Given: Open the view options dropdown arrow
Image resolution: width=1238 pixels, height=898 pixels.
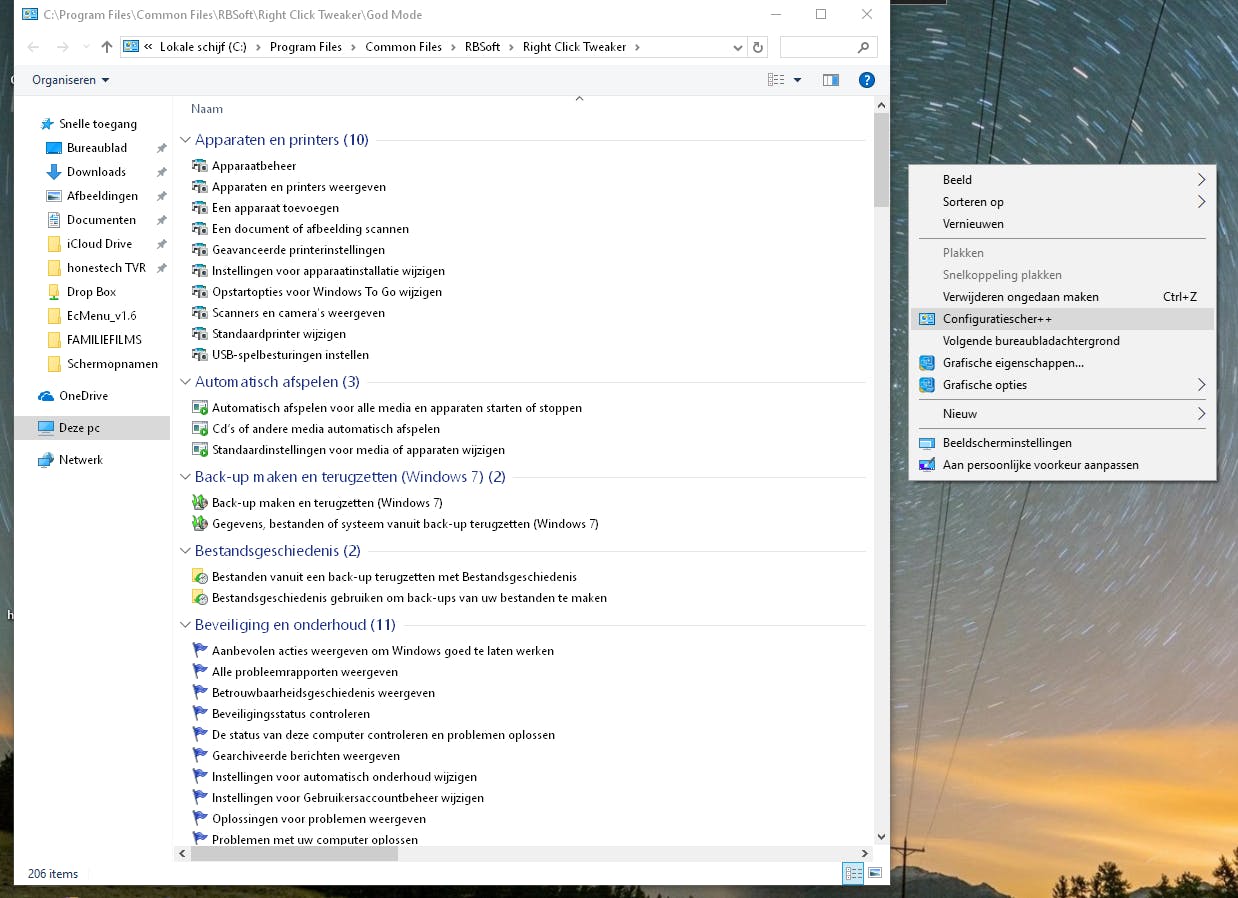Looking at the screenshot, I should [797, 80].
